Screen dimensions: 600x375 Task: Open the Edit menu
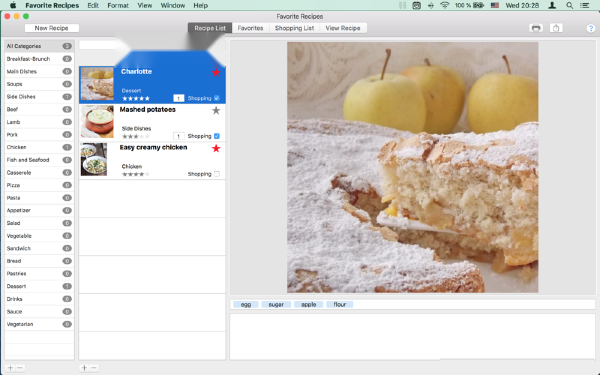coord(93,5)
